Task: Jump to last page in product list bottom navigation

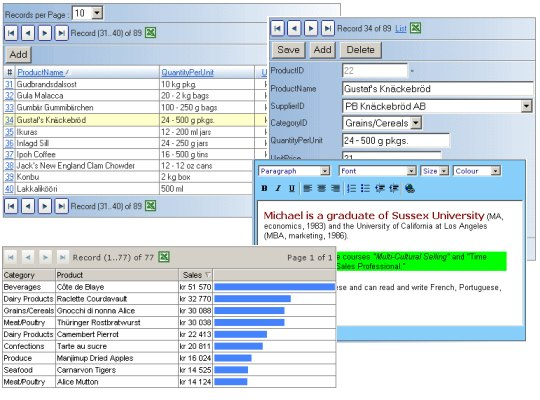Action: click(x=62, y=206)
